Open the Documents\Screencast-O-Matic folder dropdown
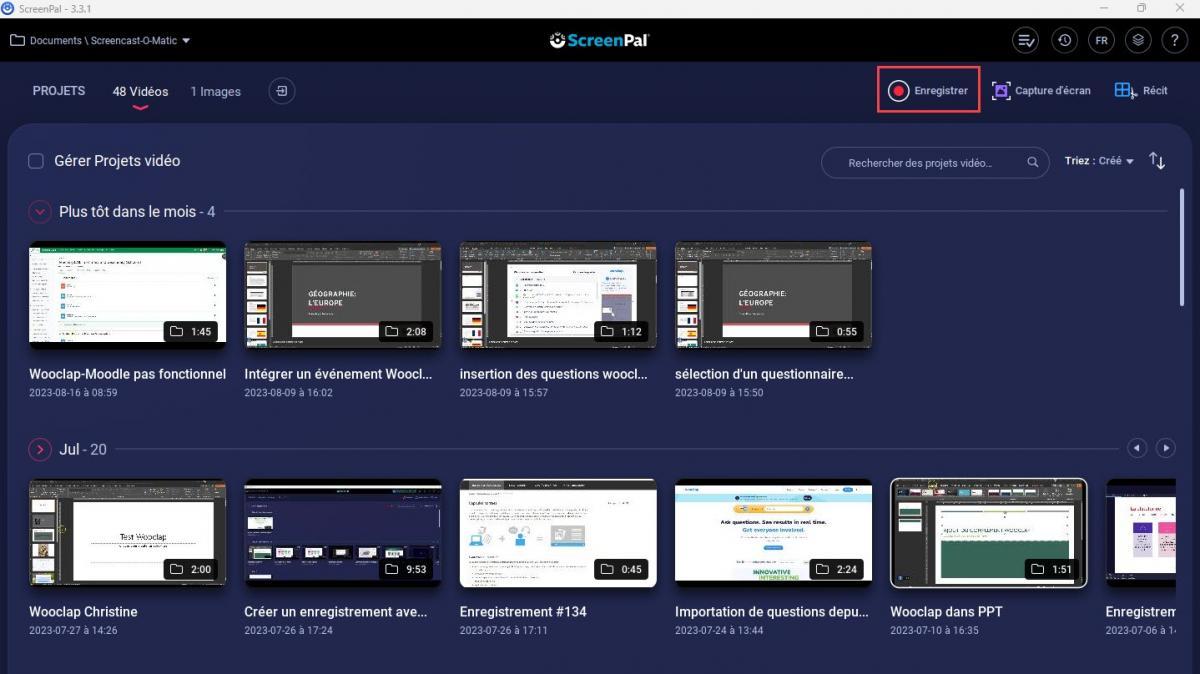This screenshot has height=674, width=1200. 100,41
